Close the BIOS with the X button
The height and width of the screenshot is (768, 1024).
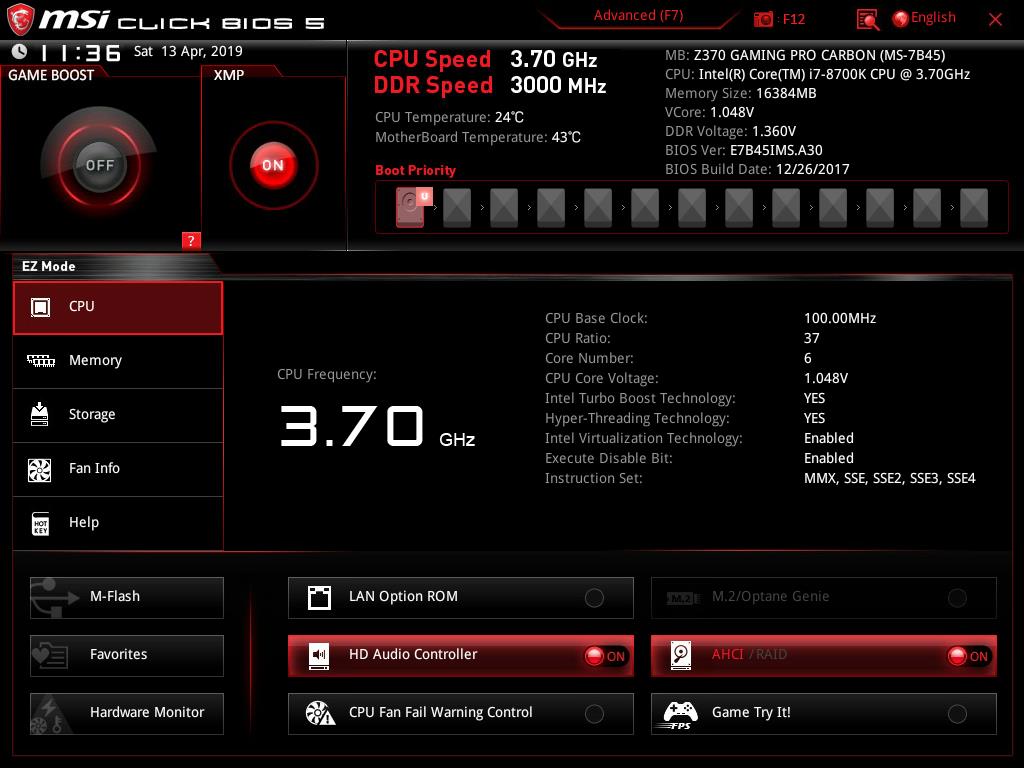tap(995, 20)
